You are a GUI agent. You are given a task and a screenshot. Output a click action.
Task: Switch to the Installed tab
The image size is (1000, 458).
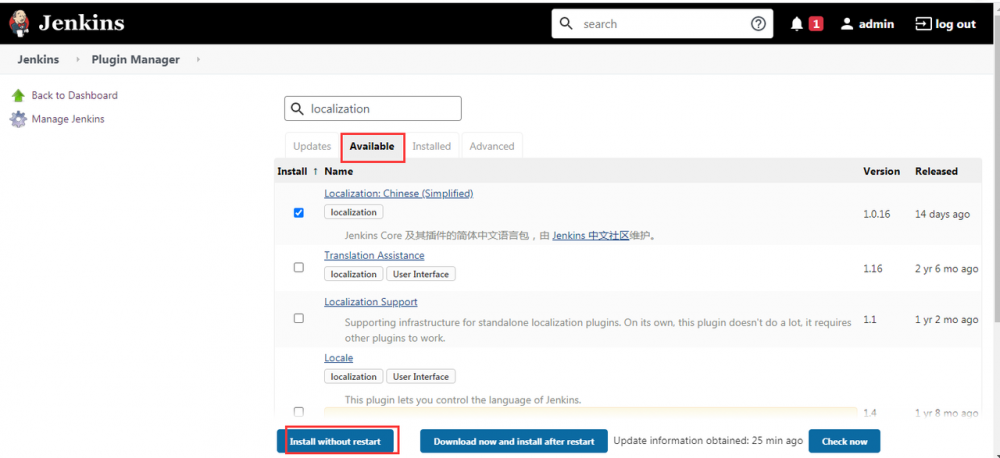point(431,147)
